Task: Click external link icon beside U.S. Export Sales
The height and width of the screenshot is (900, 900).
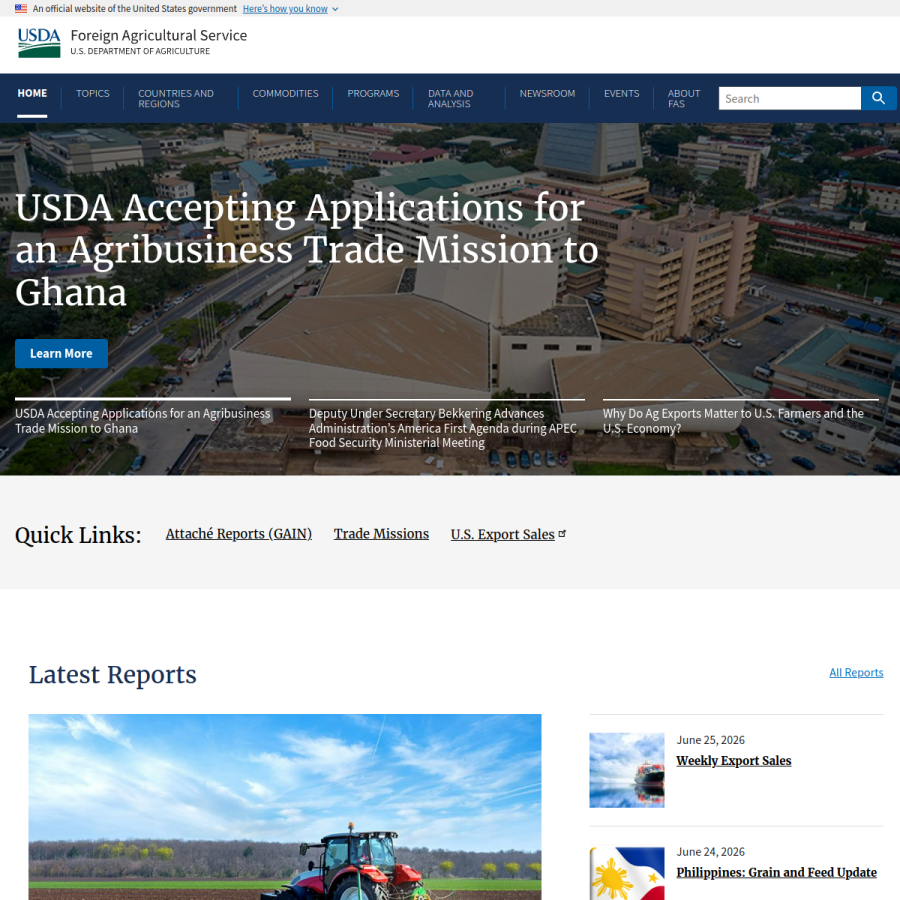Action: click(562, 534)
